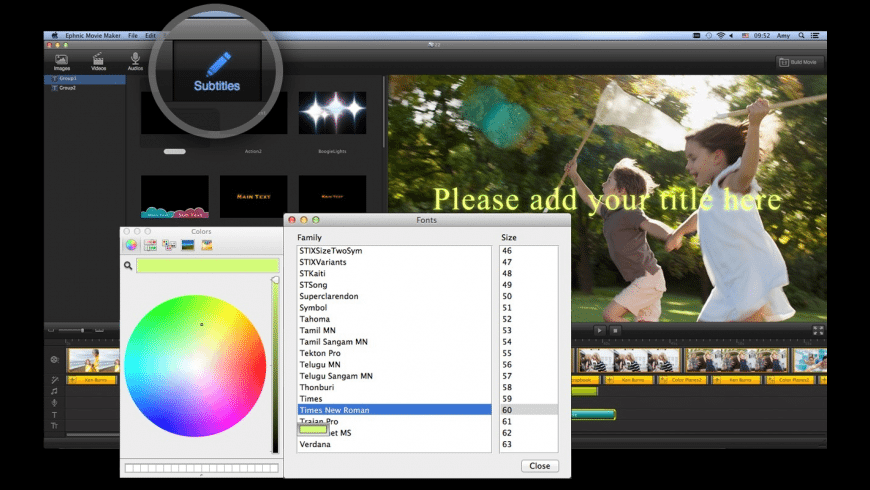
Task: Click the music track note icon
Action: click(54, 391)
